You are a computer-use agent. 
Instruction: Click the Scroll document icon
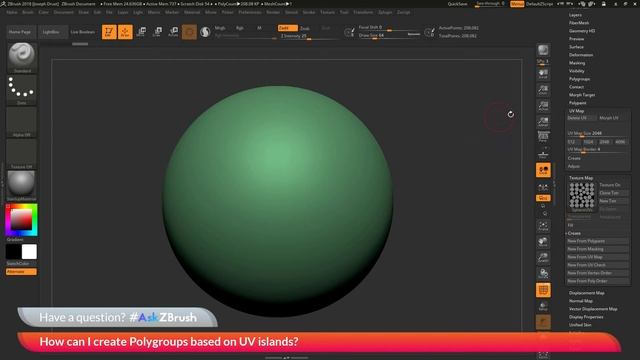point(543,74)
